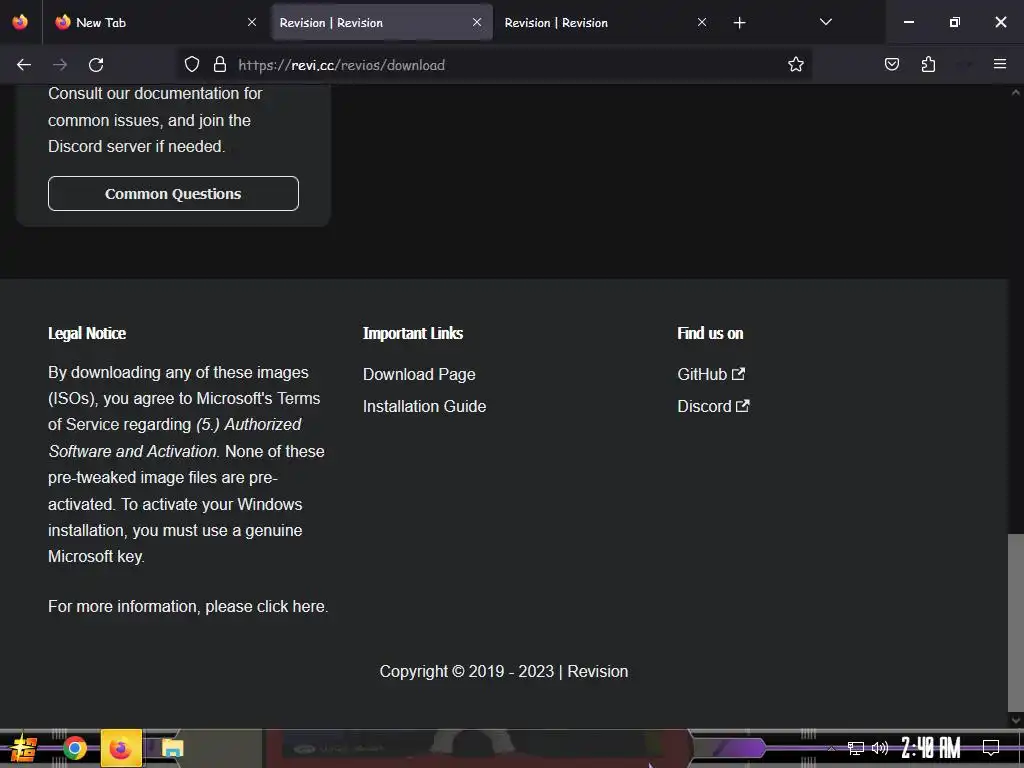Viewport: 1024px width, 768px height.
Task: Click the Firefox View icon
Action: pyautogui.click(x=20, y=22)
